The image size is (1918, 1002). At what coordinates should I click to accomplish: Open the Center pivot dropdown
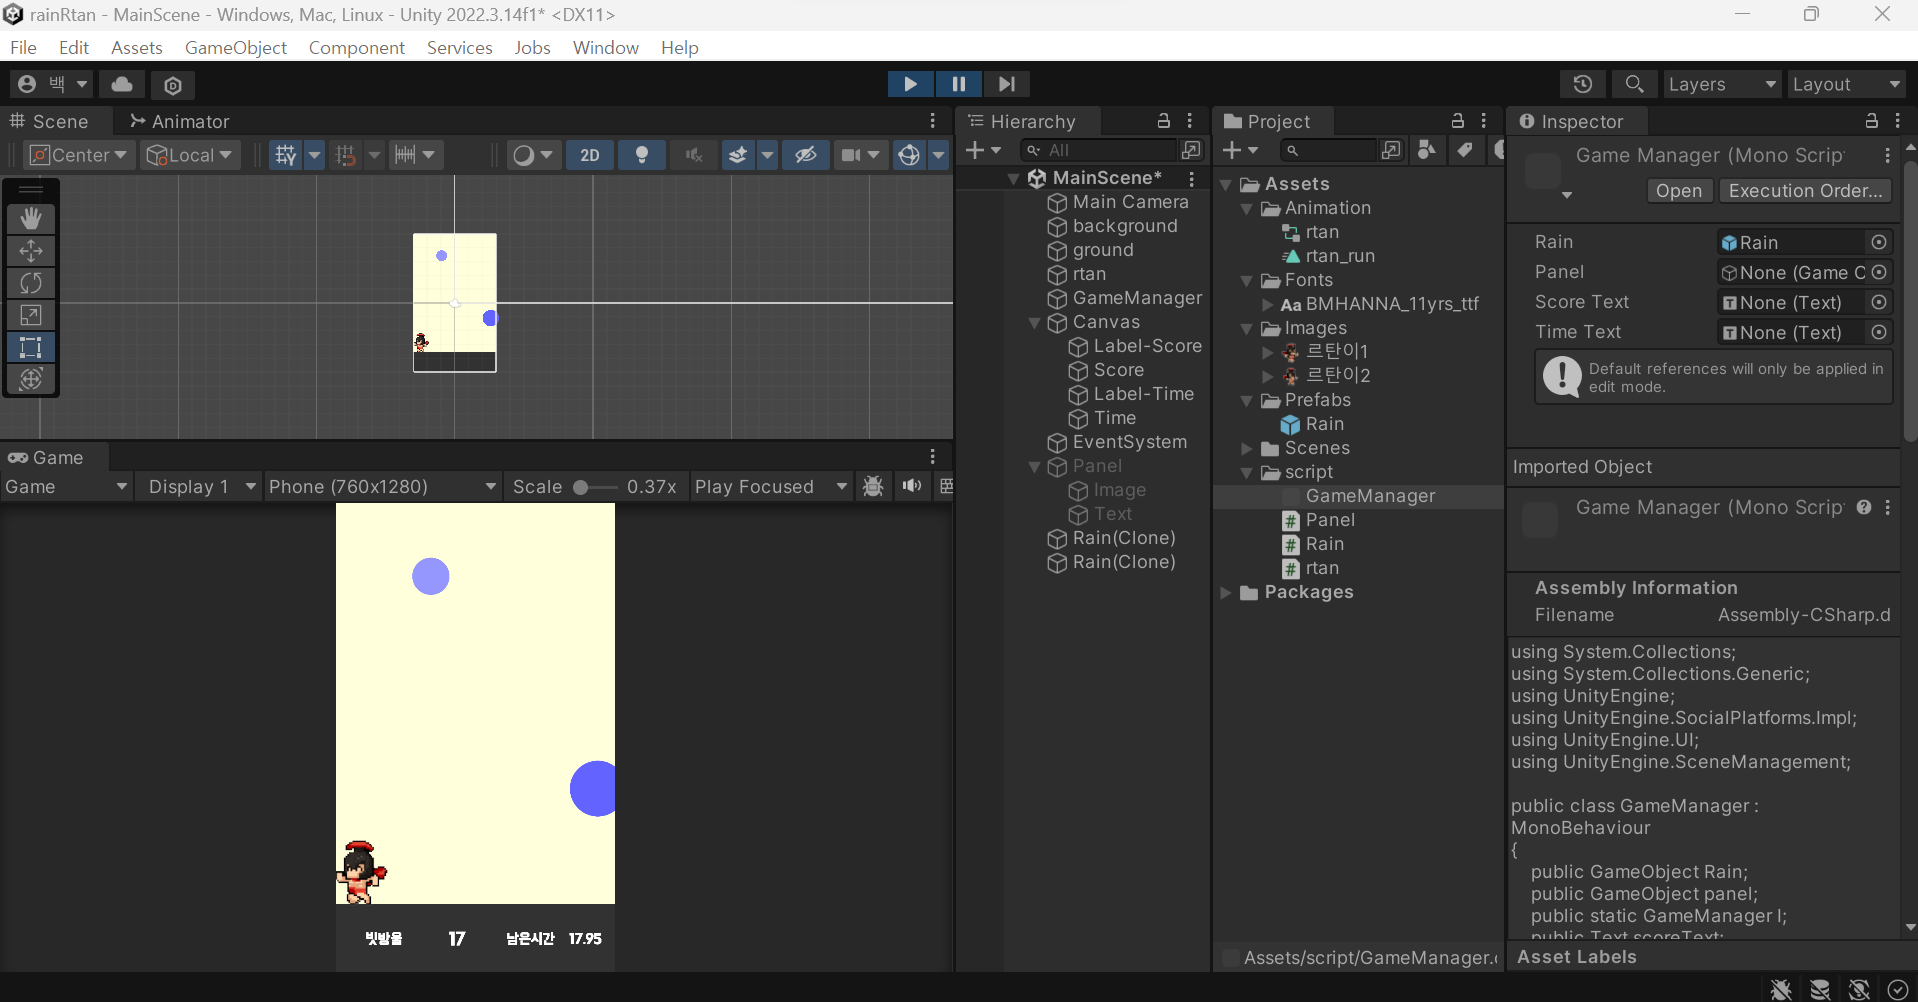point(79,155)
